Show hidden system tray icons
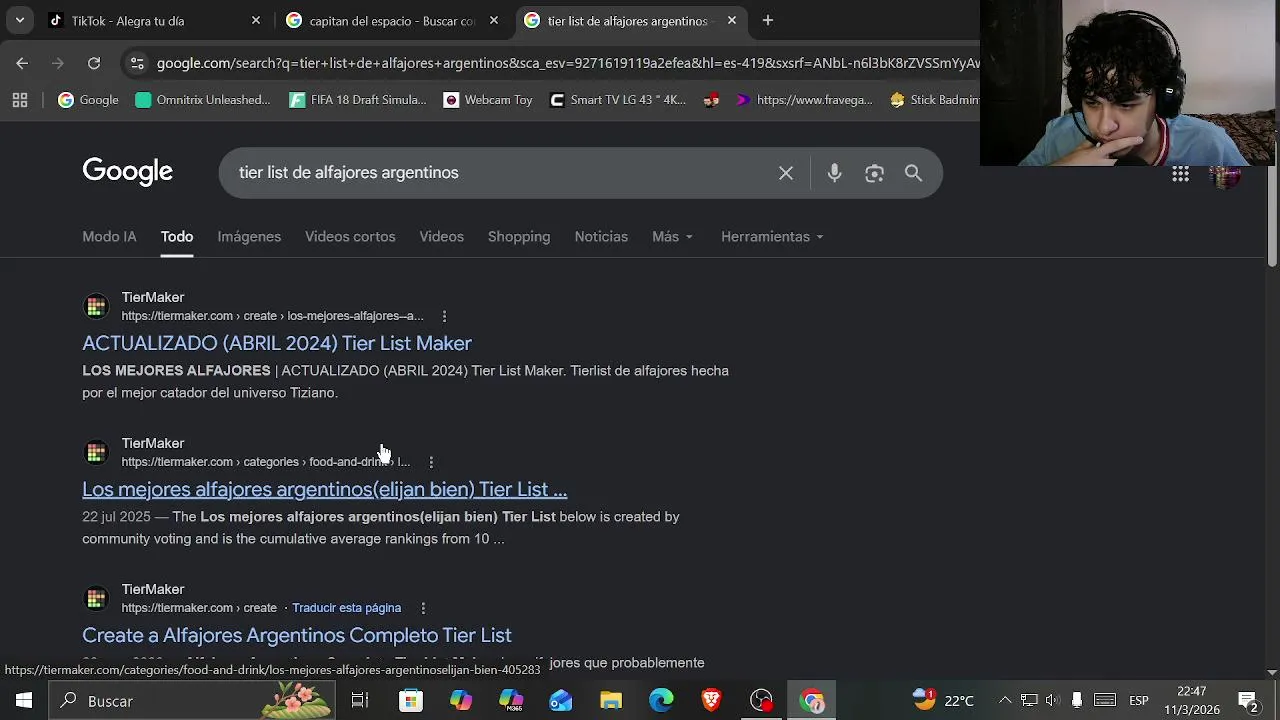Screen dimensions: 1280x720 tap(1005, 700)
